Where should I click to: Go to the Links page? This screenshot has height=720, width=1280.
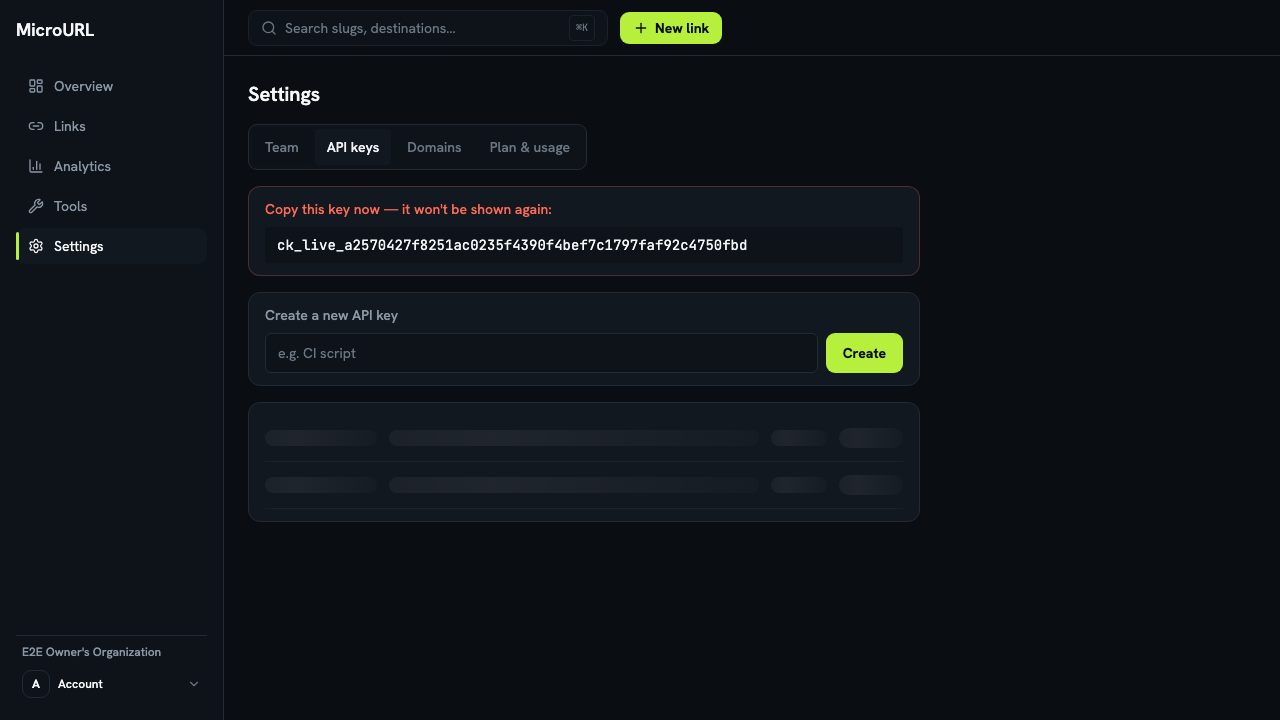click(x=112, y=126)
